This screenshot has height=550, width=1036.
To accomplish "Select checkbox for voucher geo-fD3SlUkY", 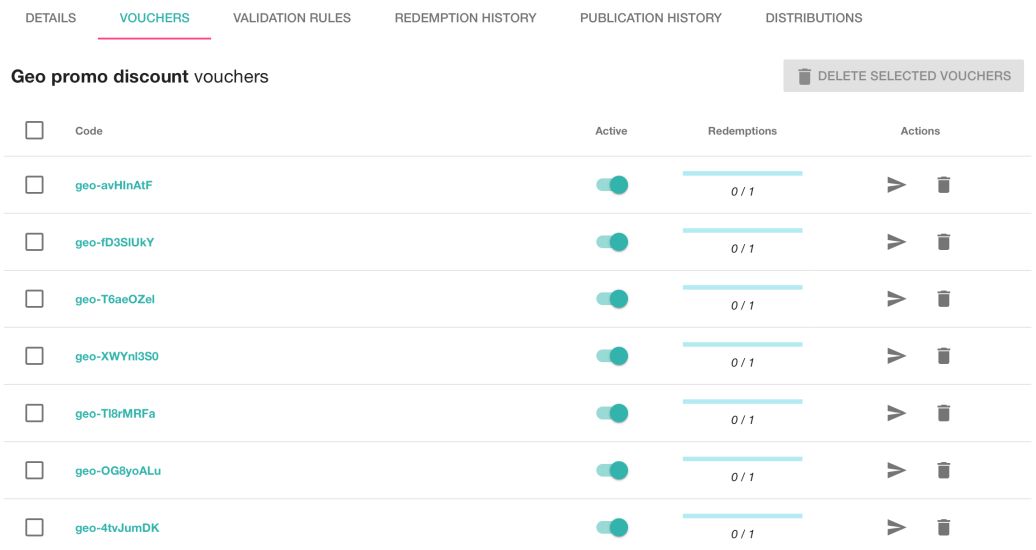I will coord(35,242).
